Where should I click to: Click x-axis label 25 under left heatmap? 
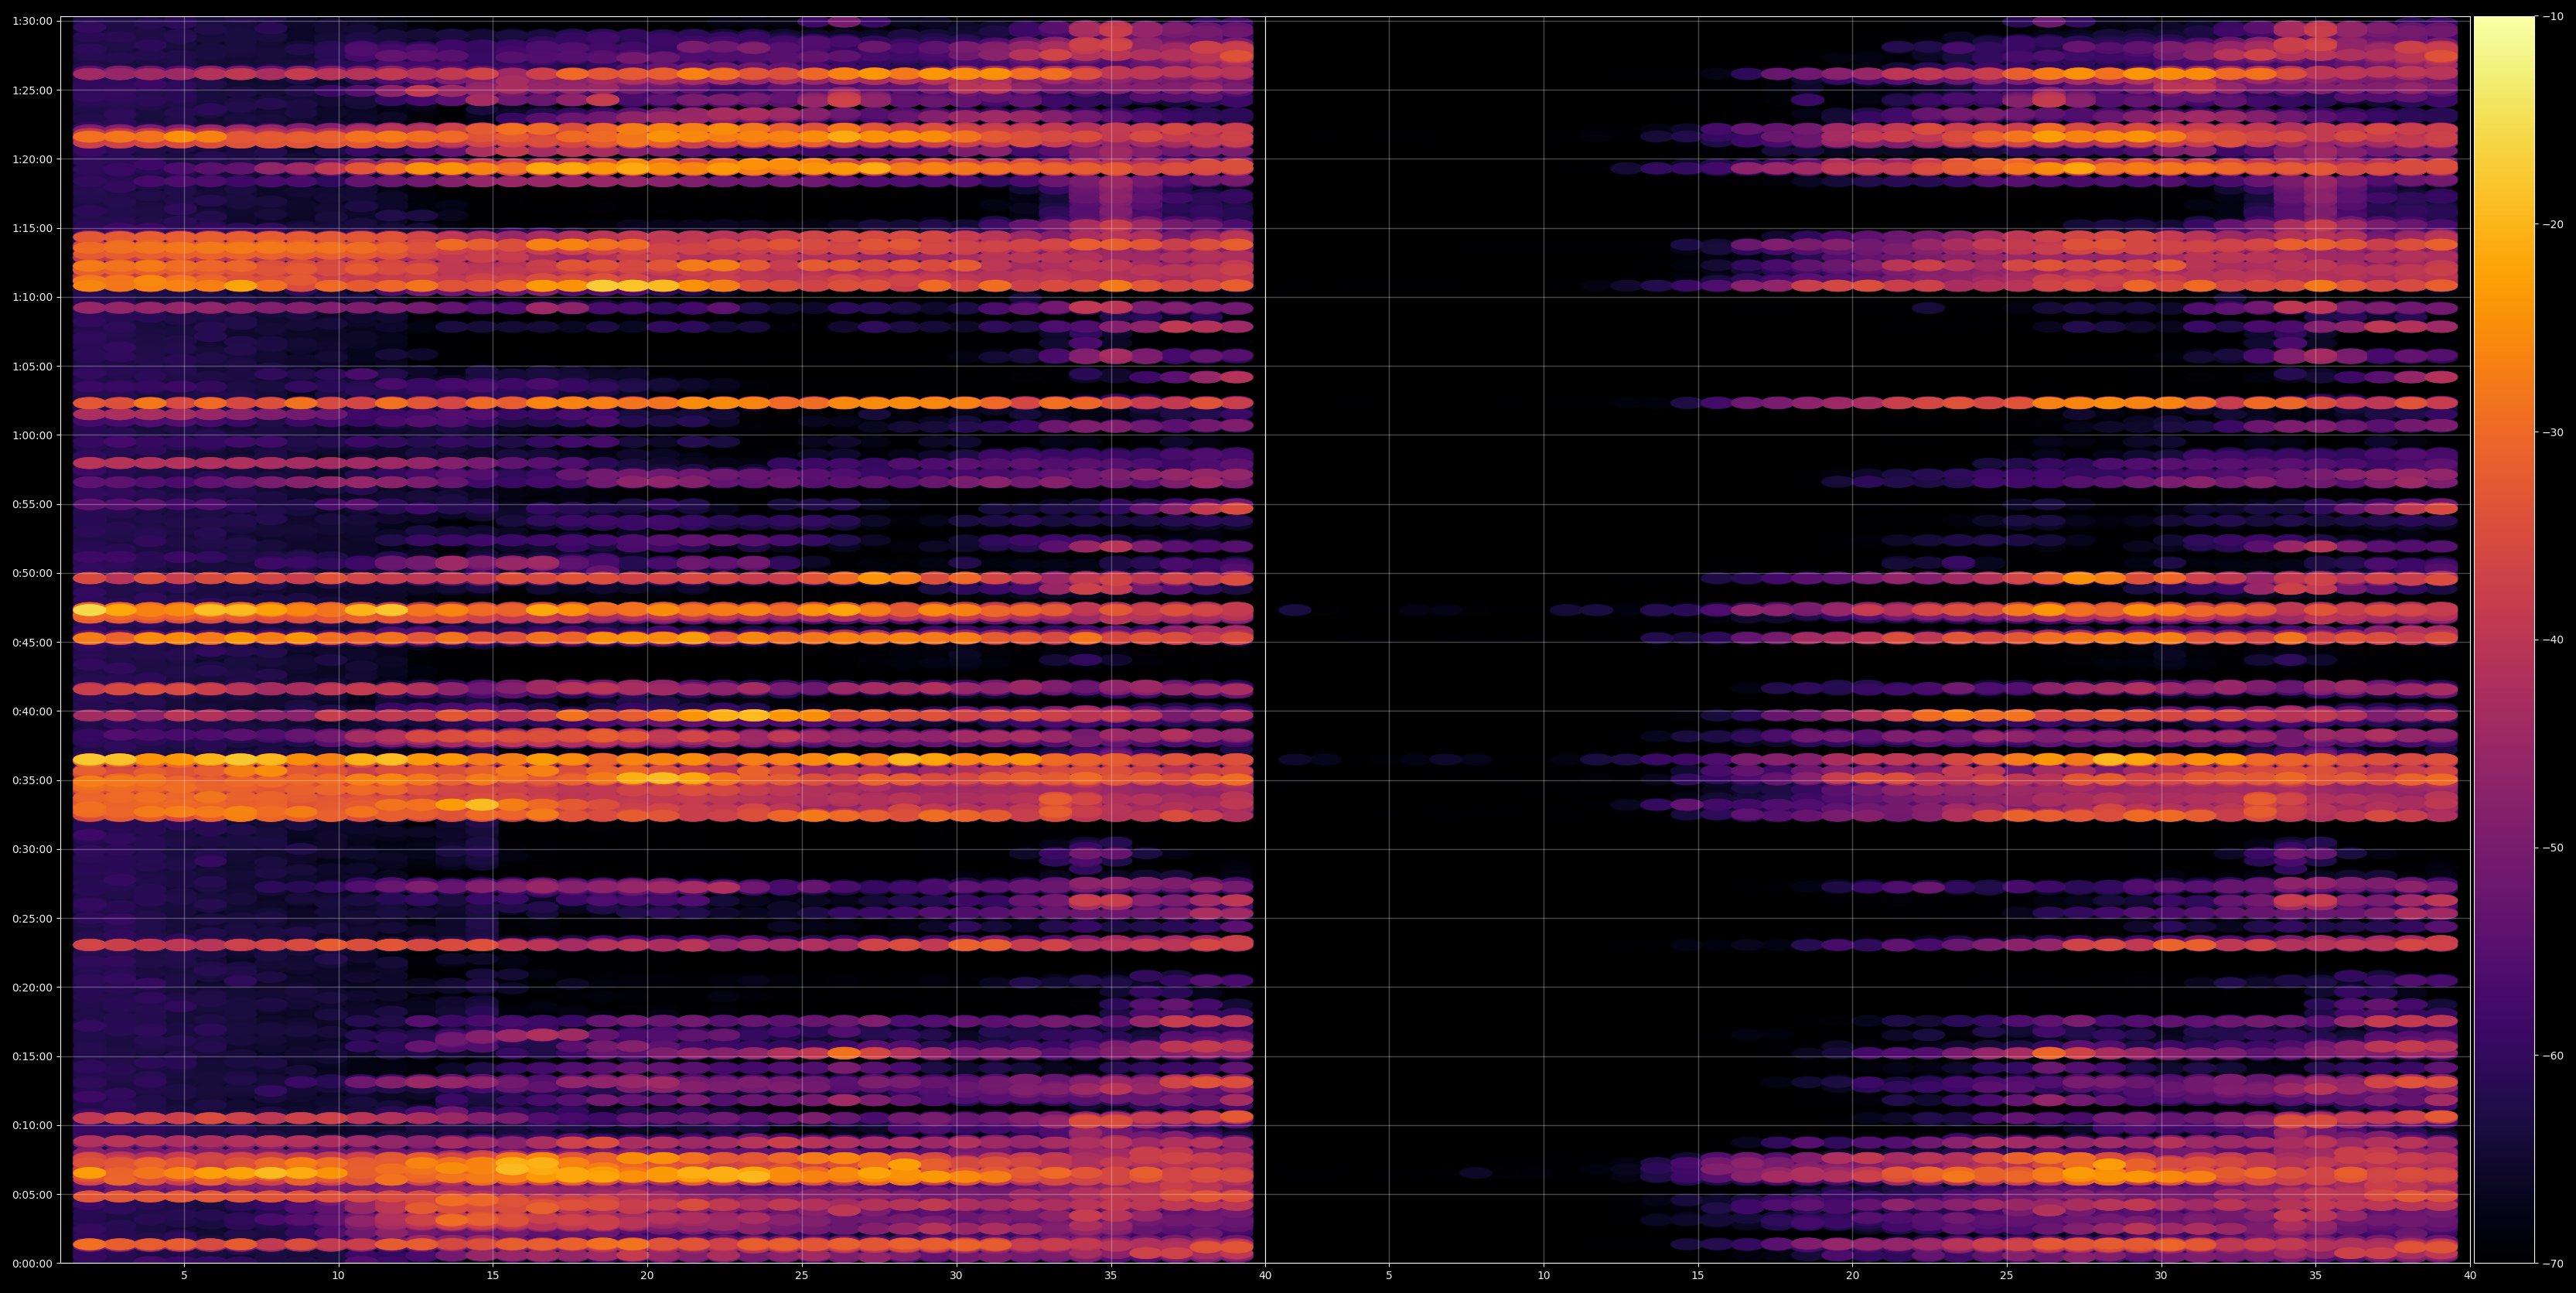coord(801,1275)
